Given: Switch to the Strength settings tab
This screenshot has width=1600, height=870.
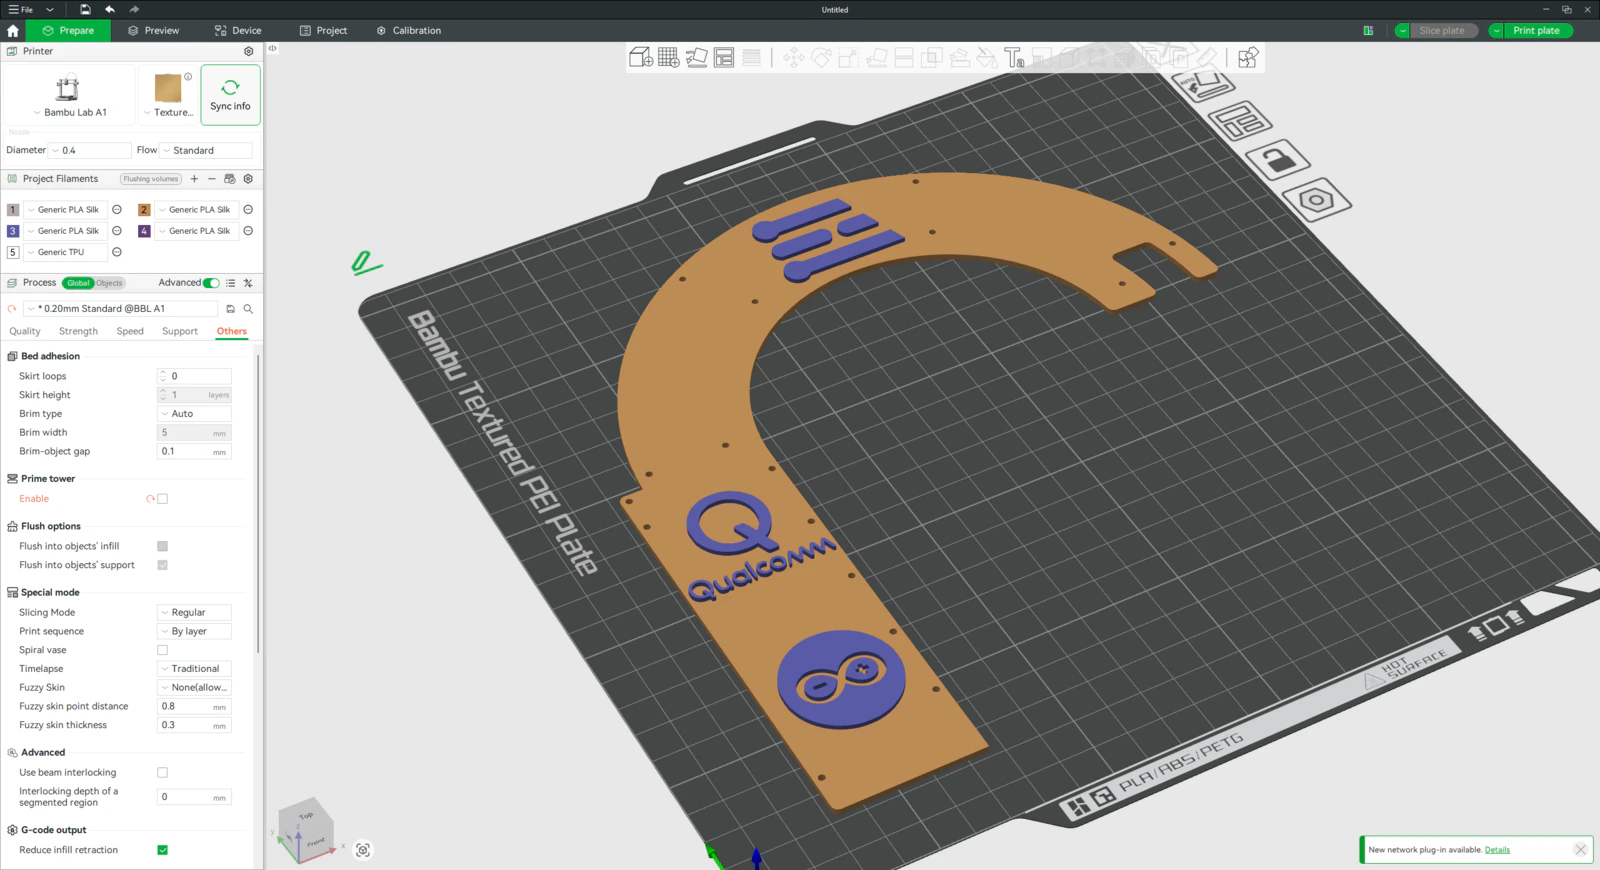Looking at the screenshot, I should pyautogui.click(x=78, y=332).
